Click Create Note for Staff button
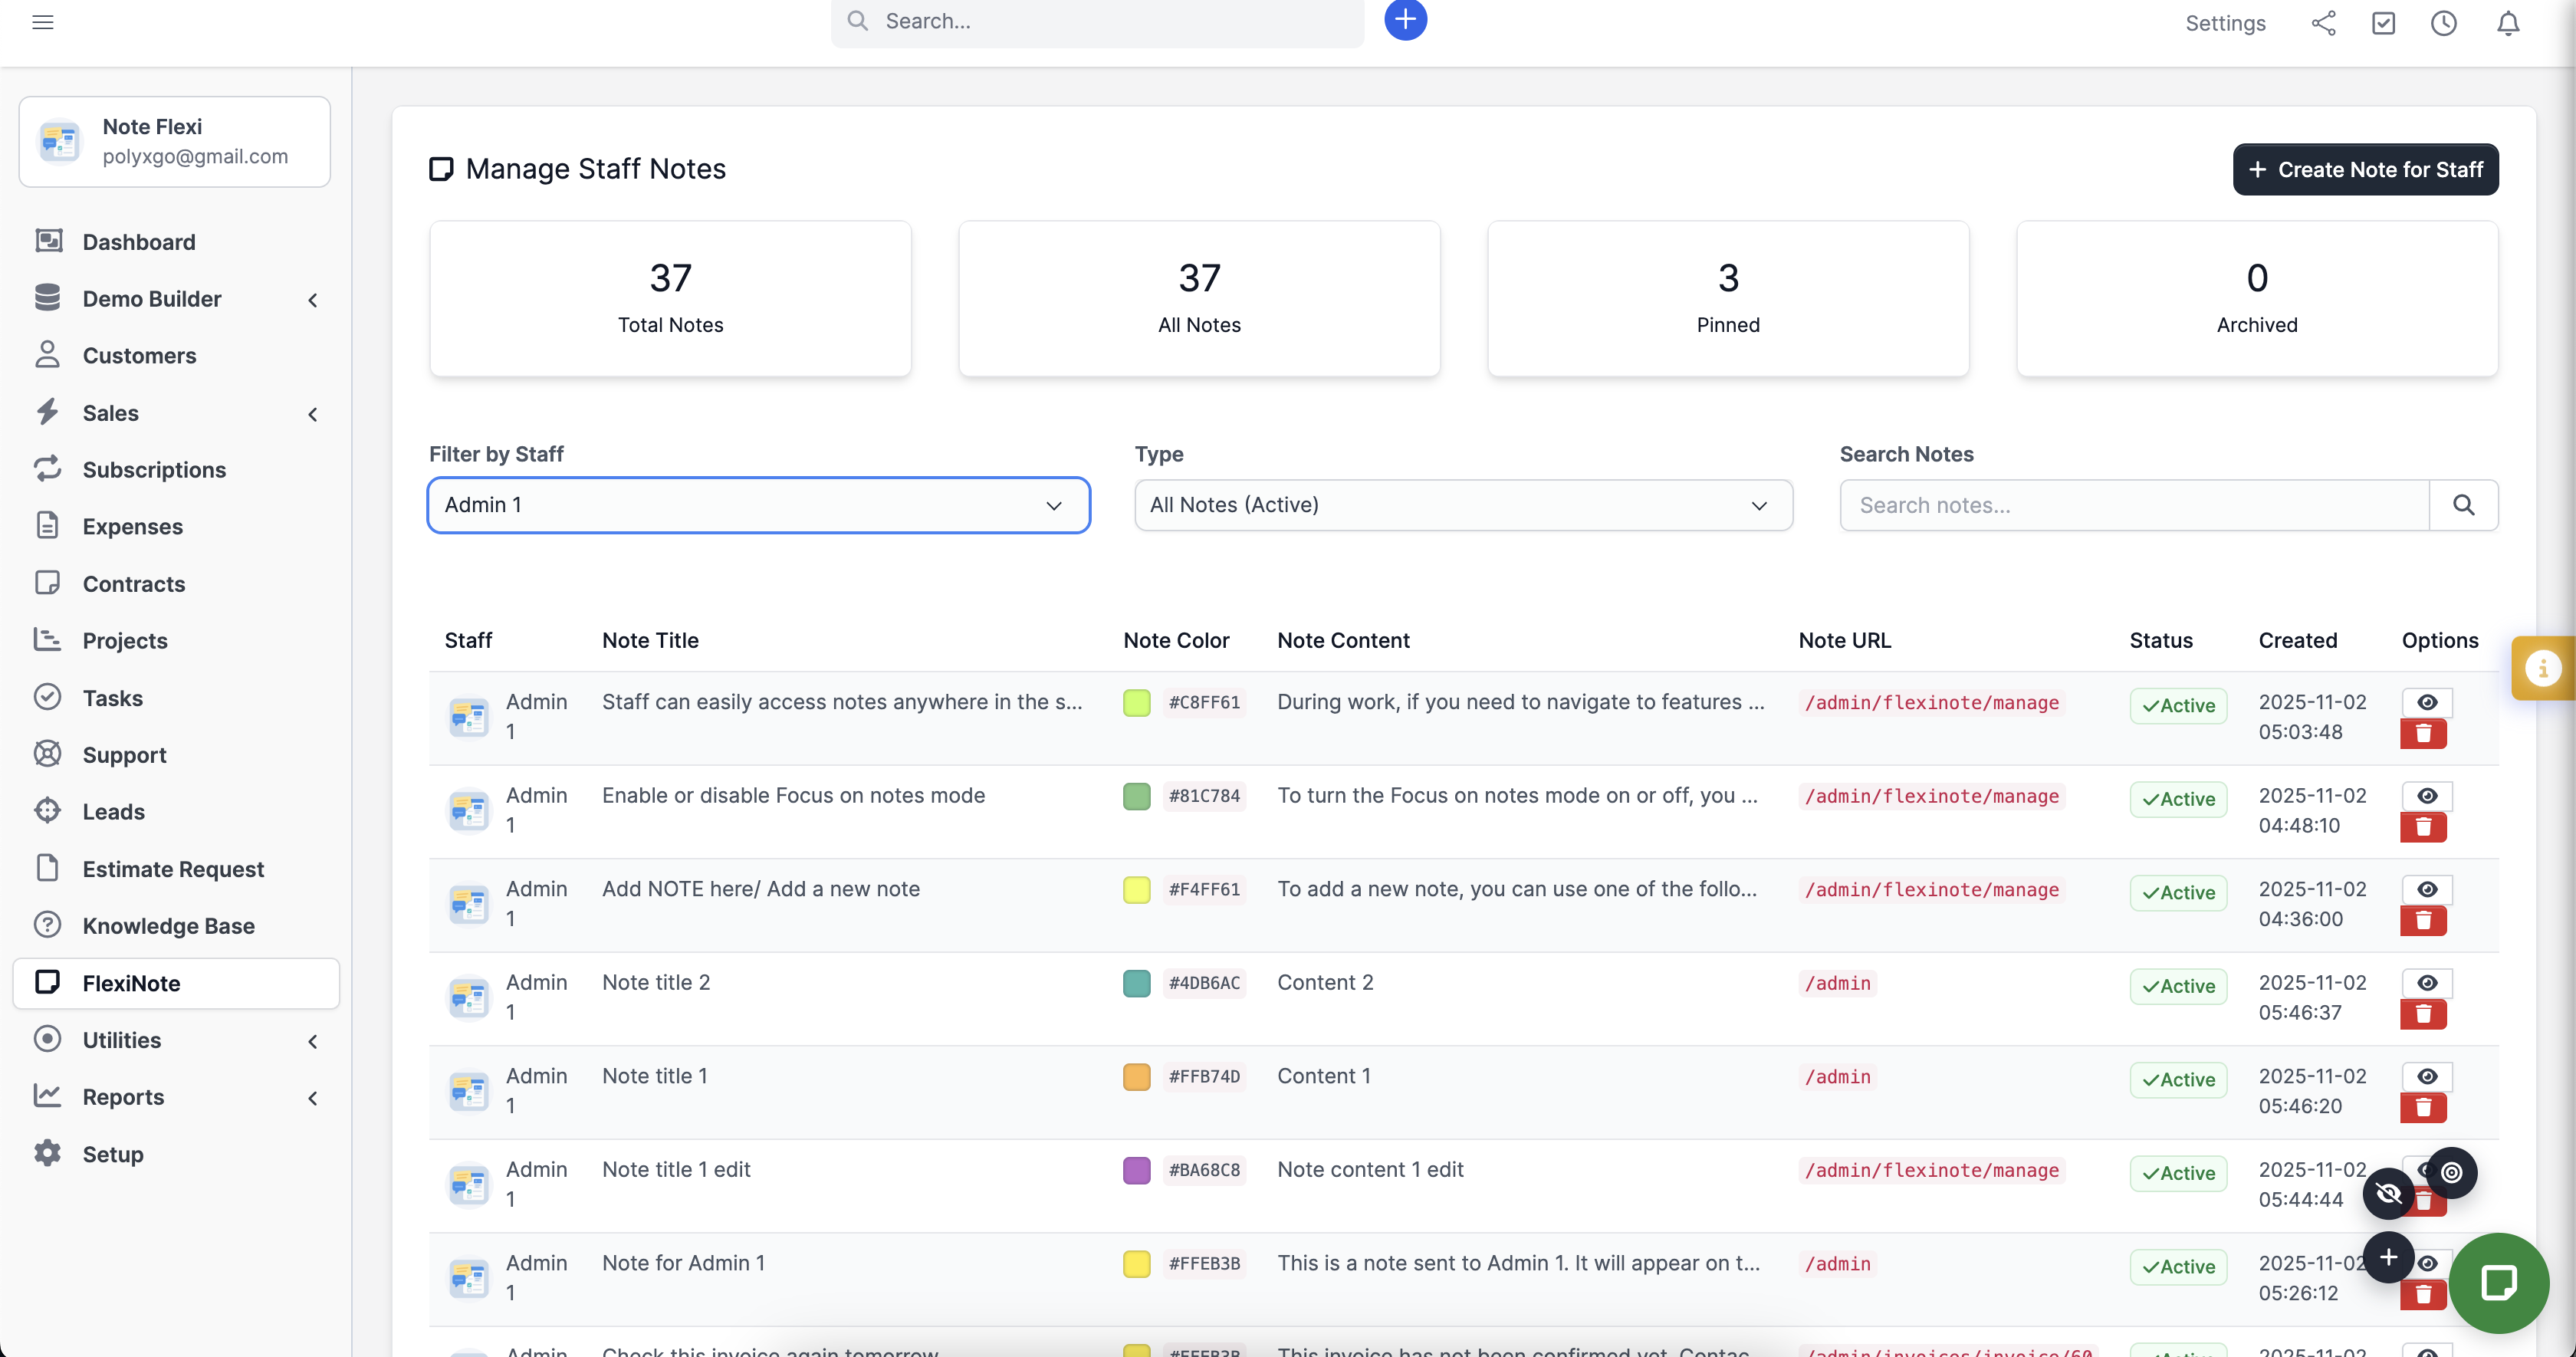Image resolution: width=2576 pixels, height=1357 pixels. 2365,170
